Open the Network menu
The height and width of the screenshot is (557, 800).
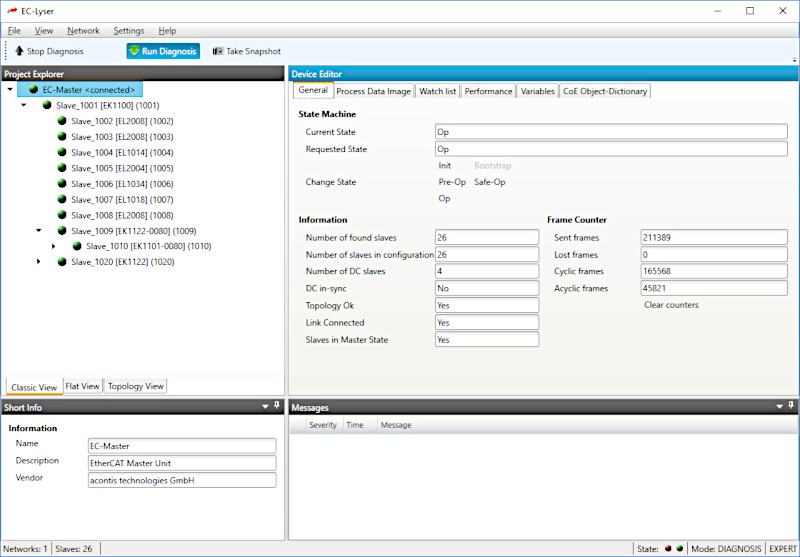[83, 31]
